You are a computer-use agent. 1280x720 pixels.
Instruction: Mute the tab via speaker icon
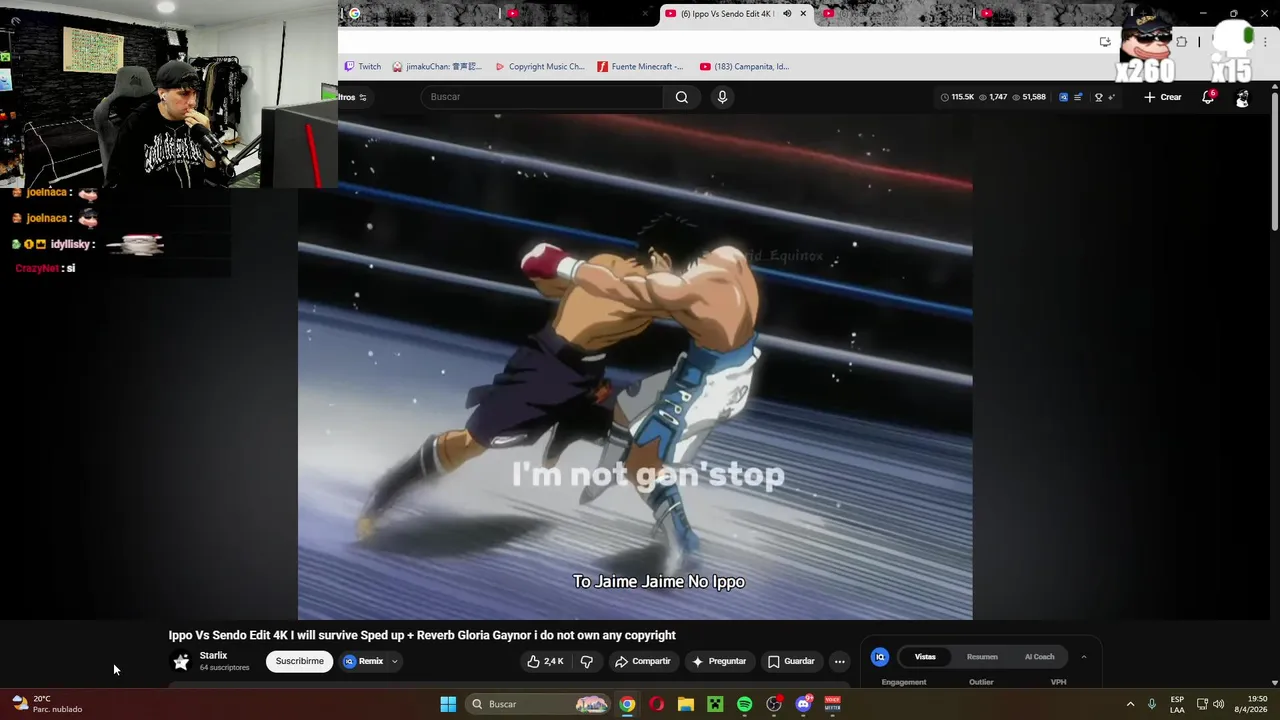[x=787, y=13]
